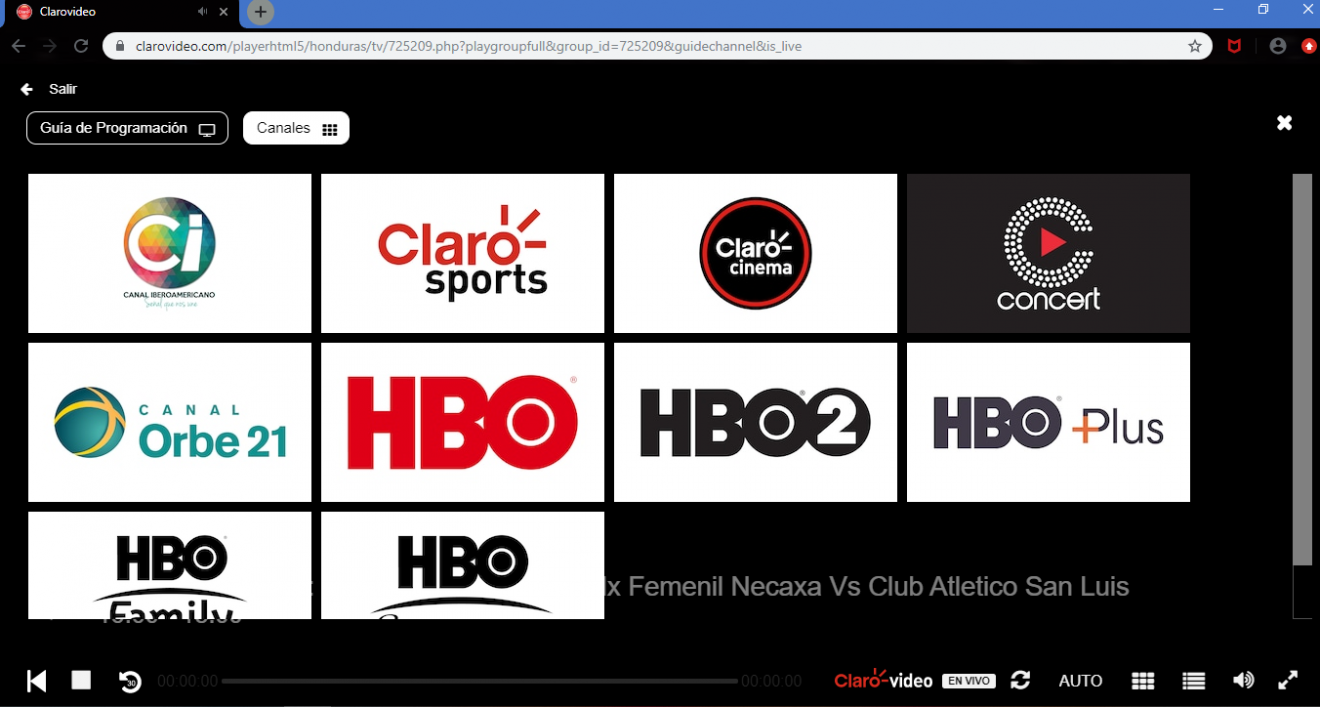Bookmark this page with the star icon
This screenshot has height=707, width=1320.
[1195, 46]
